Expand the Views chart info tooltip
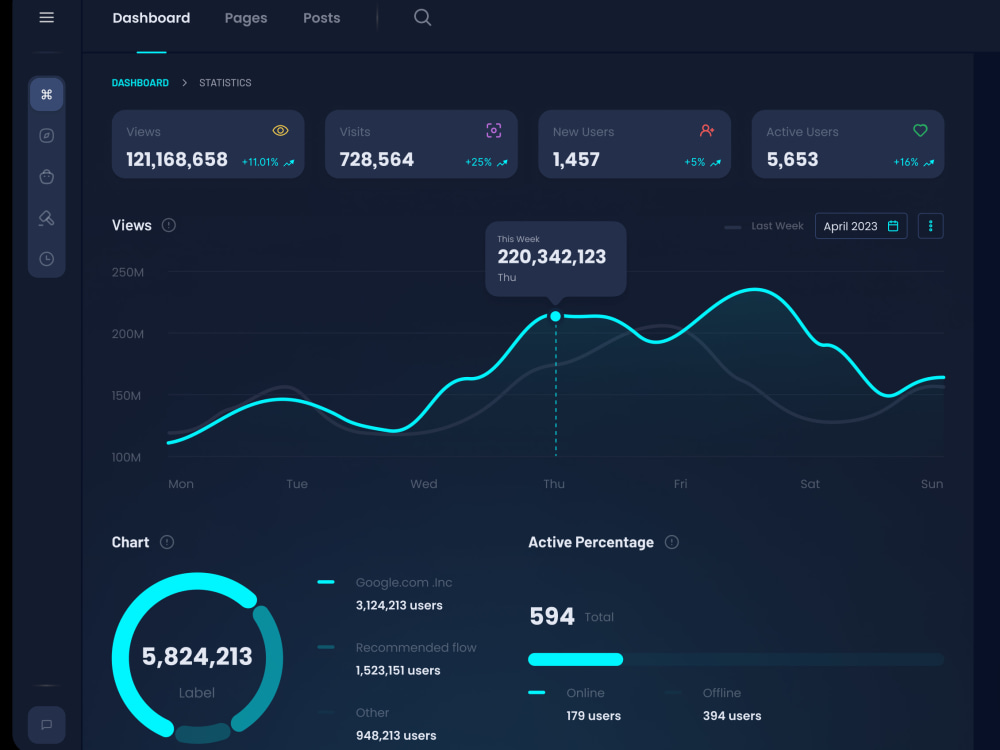Screen dimensions: 1000x750 point(166,225)
